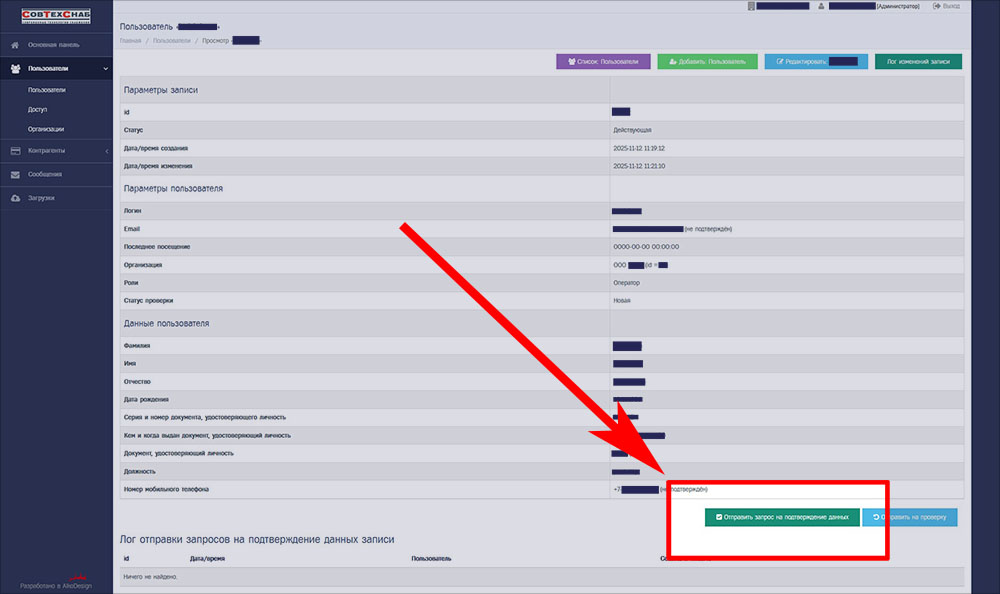Click the card icon next to Контрагенты
This screenshot has height=594, width=1000.
click(15, 151)
